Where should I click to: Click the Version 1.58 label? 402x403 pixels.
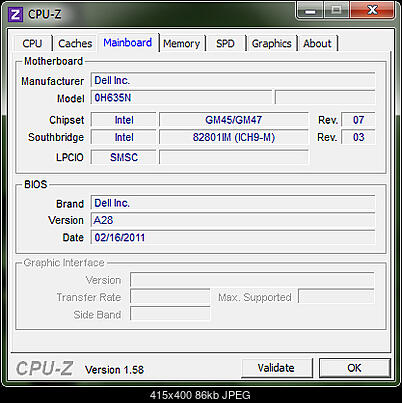pyautogui.click(x=114, y=370)
